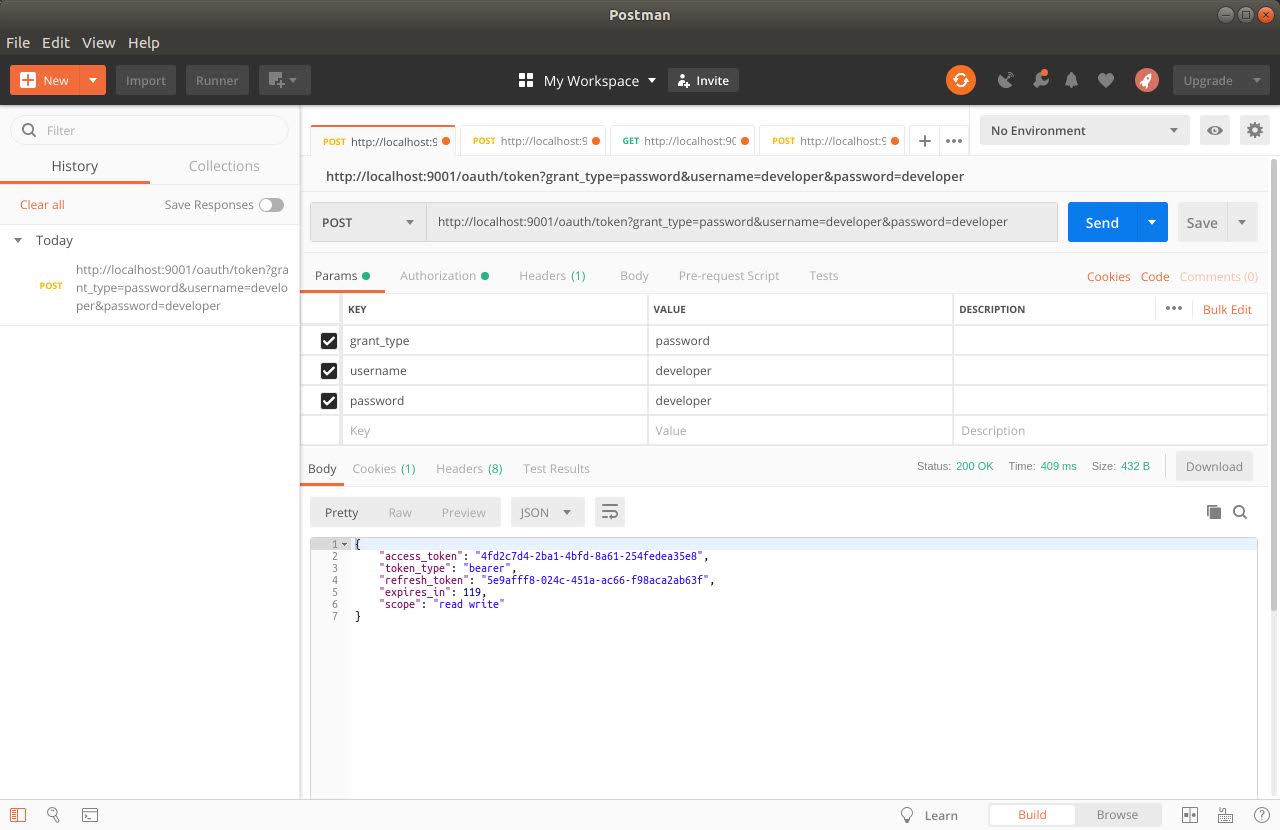Switch to Browse mode
The width and height of the screenshot is (1280, 830).
click(1117, 815)
